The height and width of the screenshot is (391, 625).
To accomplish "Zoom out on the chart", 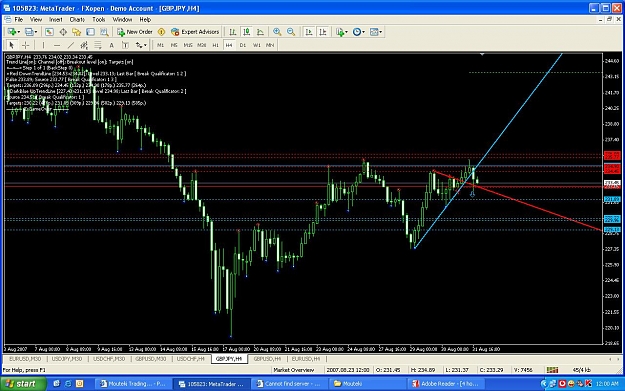I will pos(291,32).
